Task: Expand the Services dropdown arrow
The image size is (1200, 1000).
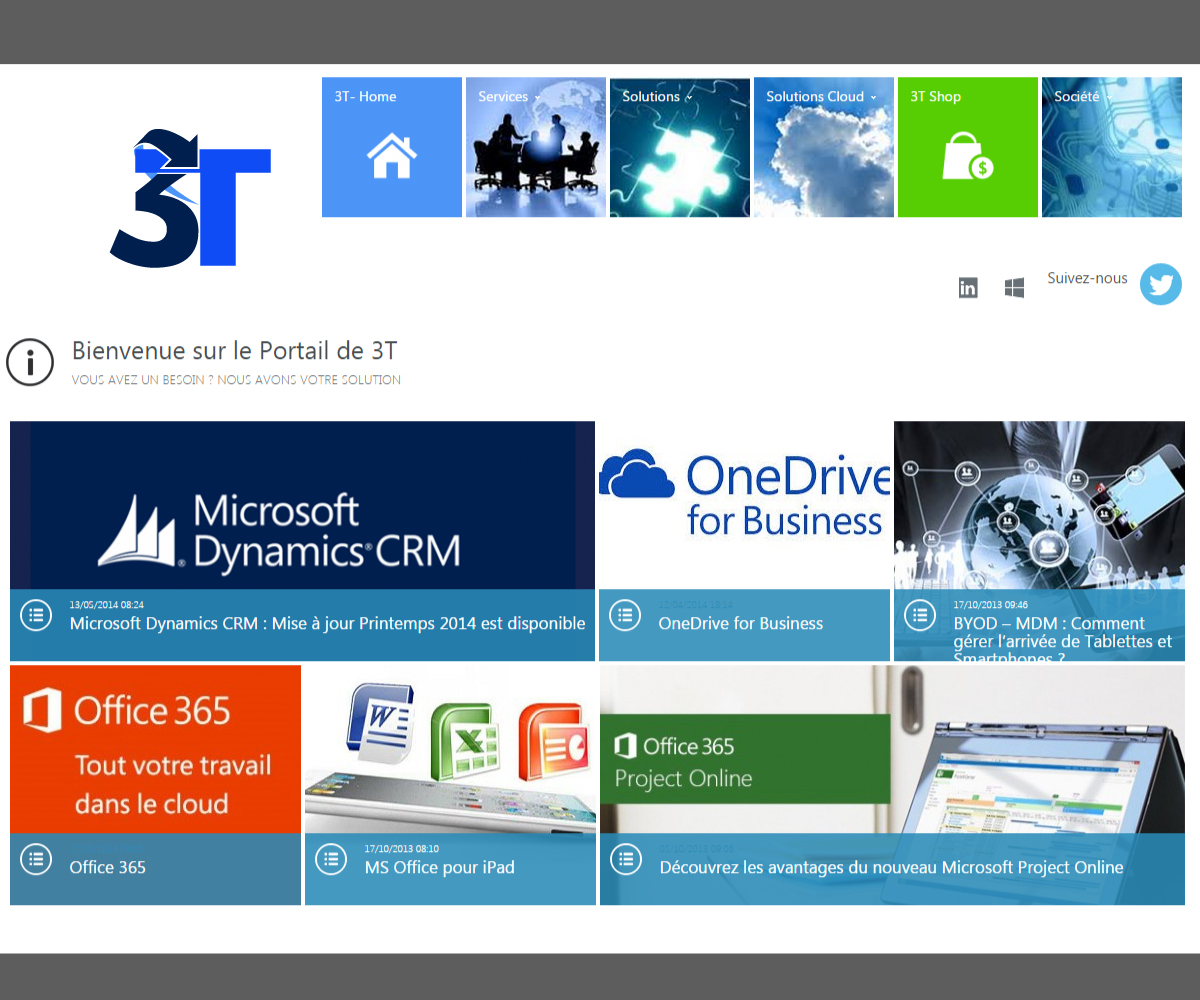Action: coord(537,98)
